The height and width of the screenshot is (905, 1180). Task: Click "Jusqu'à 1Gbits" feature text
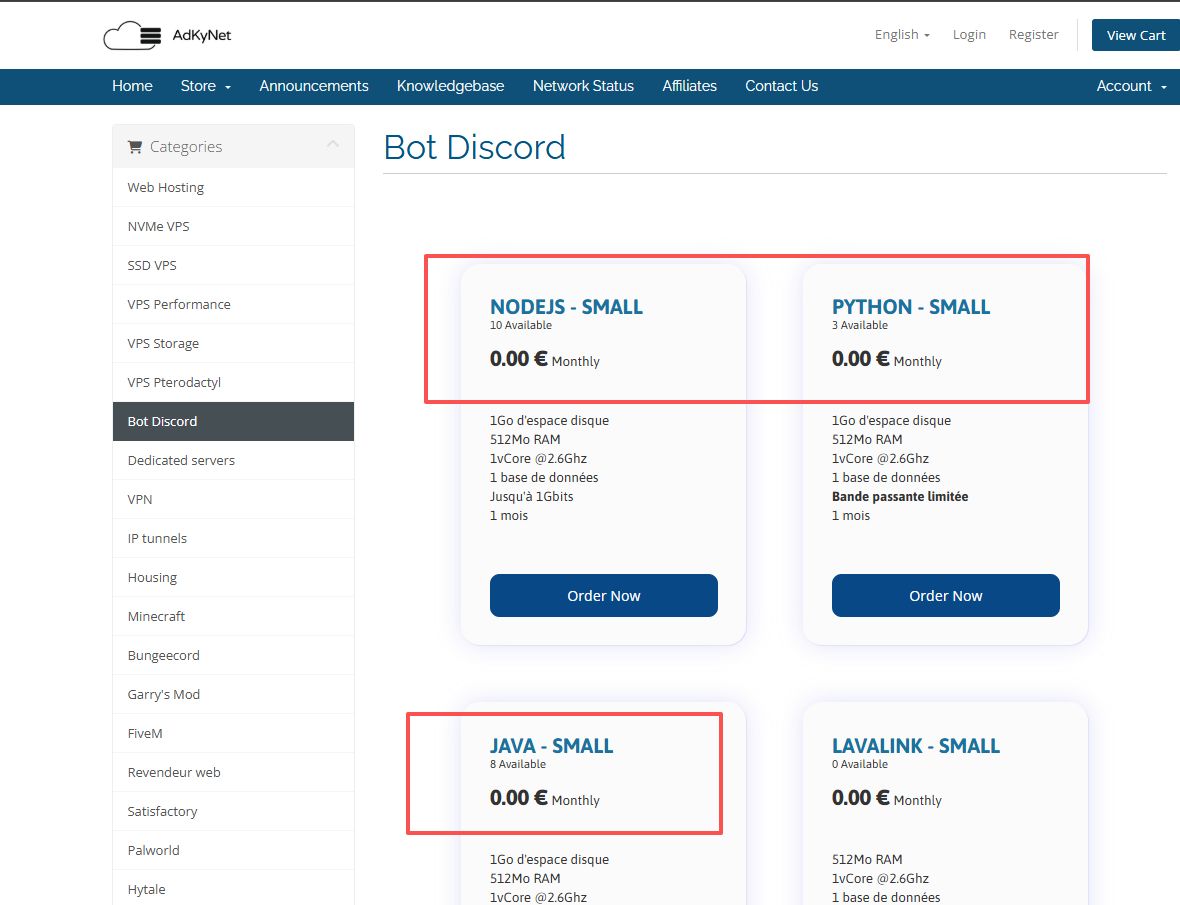coord(531,497)
